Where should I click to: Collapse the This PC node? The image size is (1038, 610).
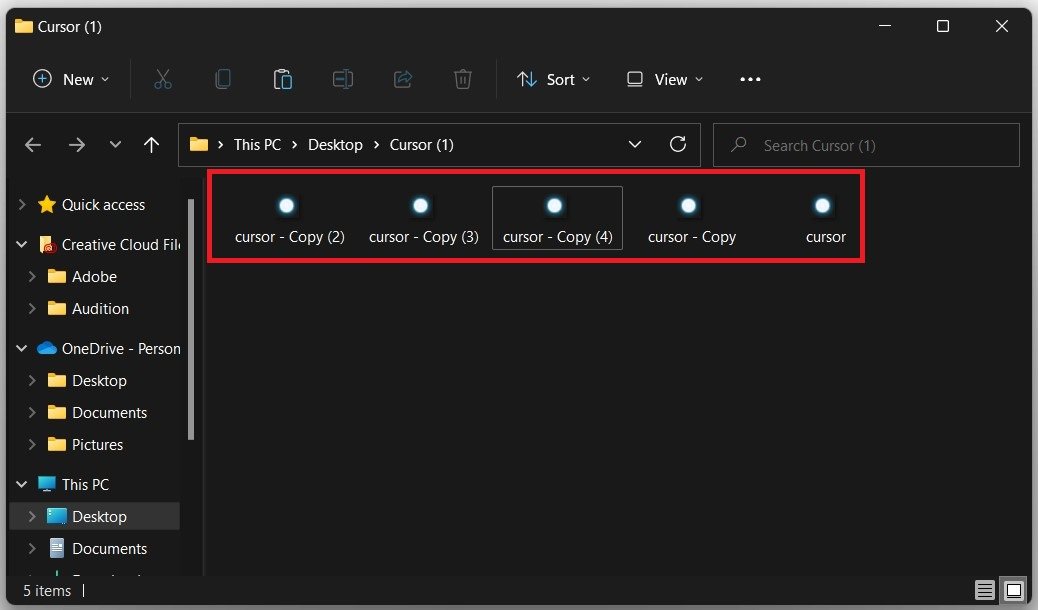(x=22, y=484)
